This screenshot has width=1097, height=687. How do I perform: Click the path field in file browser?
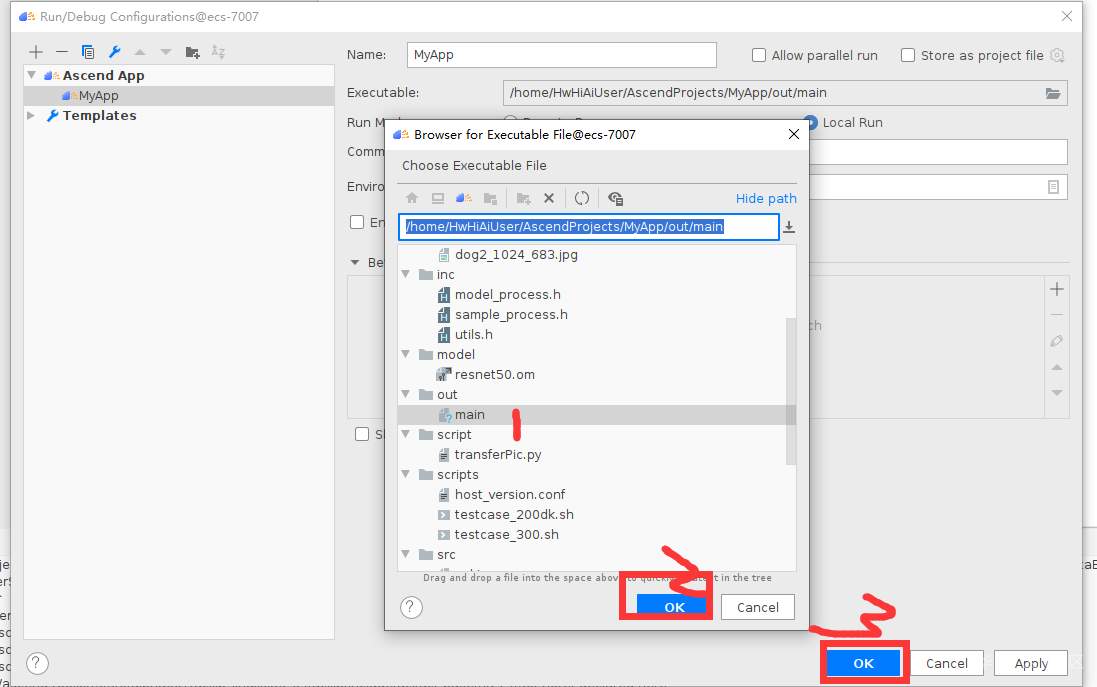(588, 227)
